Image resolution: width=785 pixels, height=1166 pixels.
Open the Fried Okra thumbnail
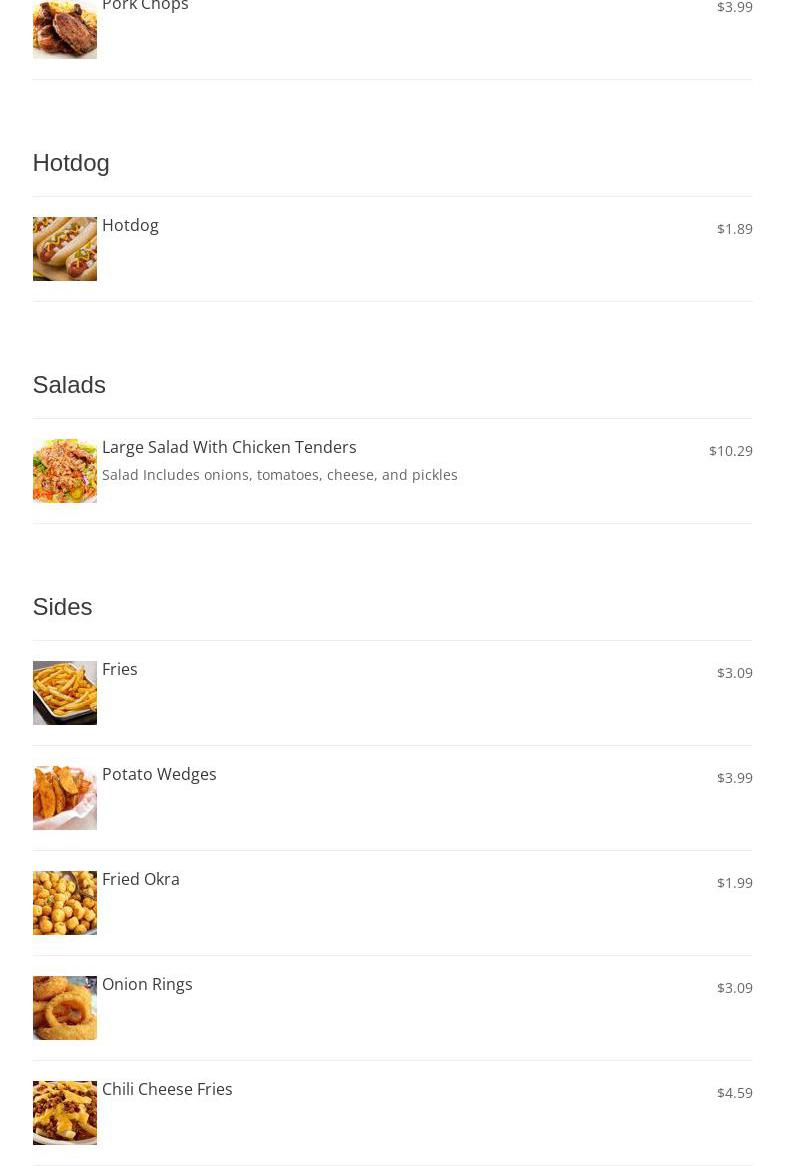click(x=64, y=902)
